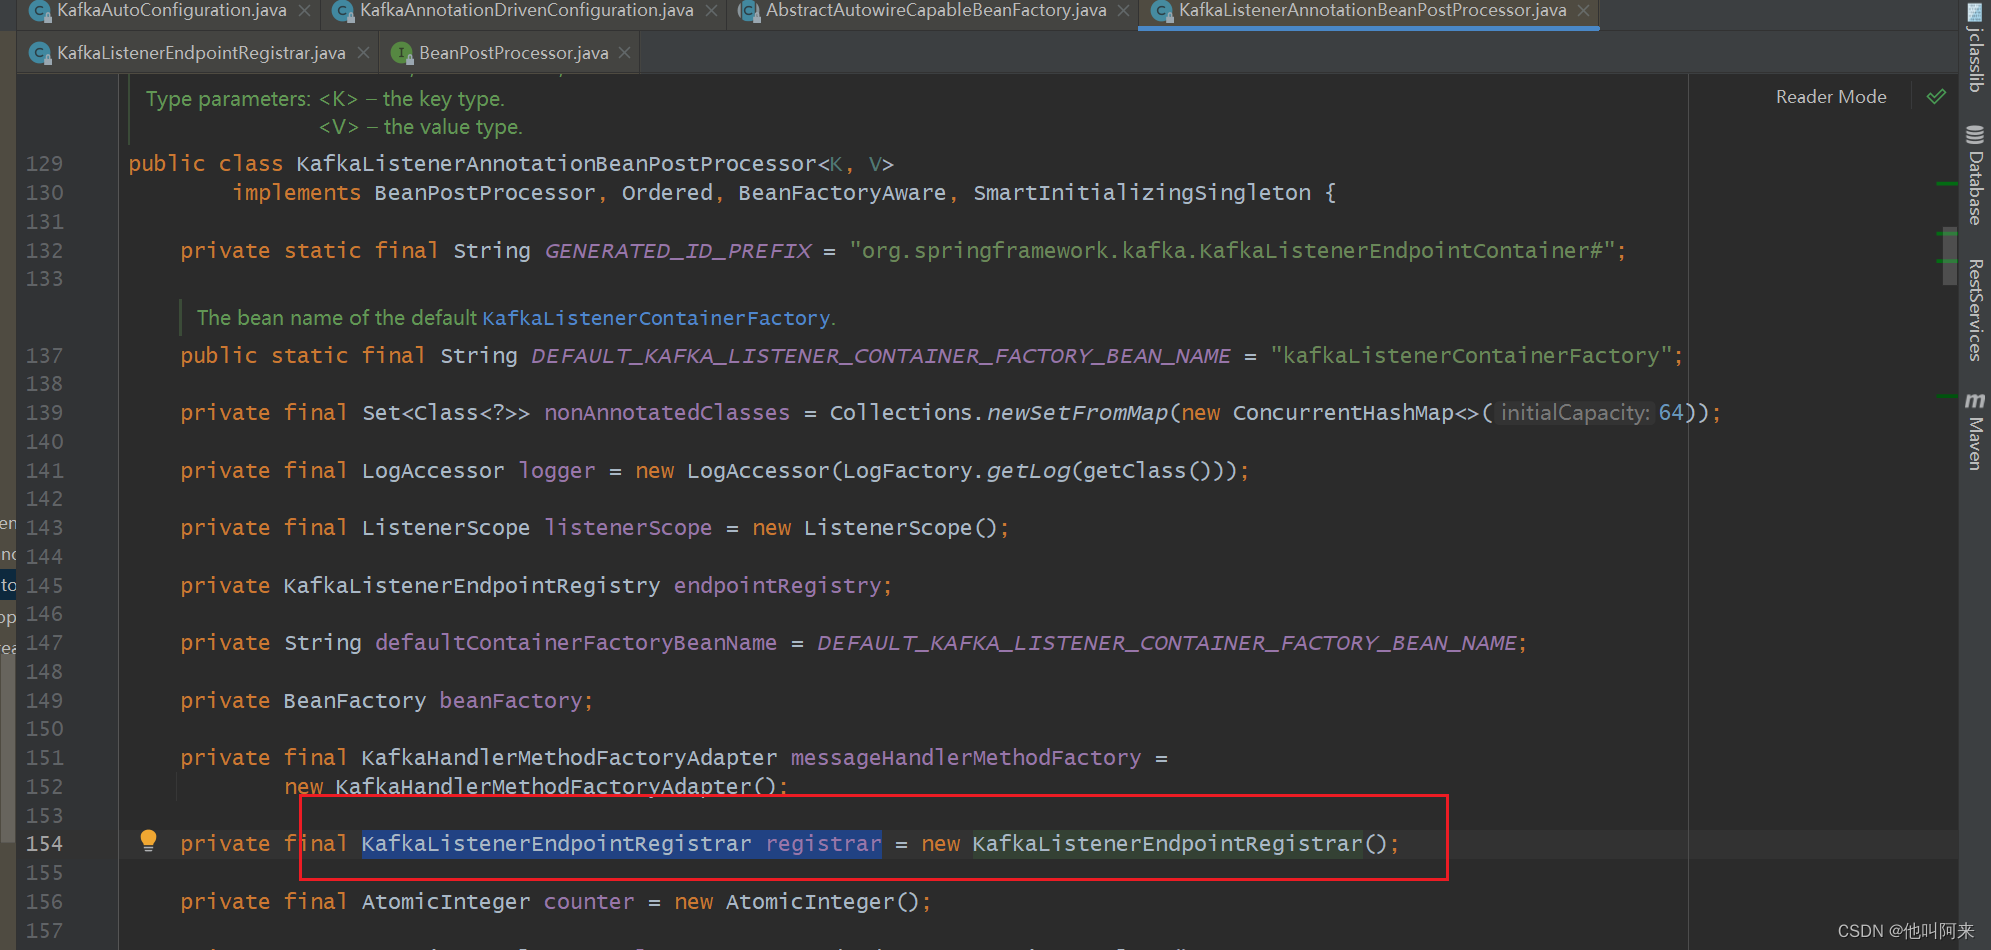Click interface icon on BeanPostProcessor tab
Image resolution: width=1991 pixels, height=950 pixels.
pyautogui.click(x=402, y=53)
